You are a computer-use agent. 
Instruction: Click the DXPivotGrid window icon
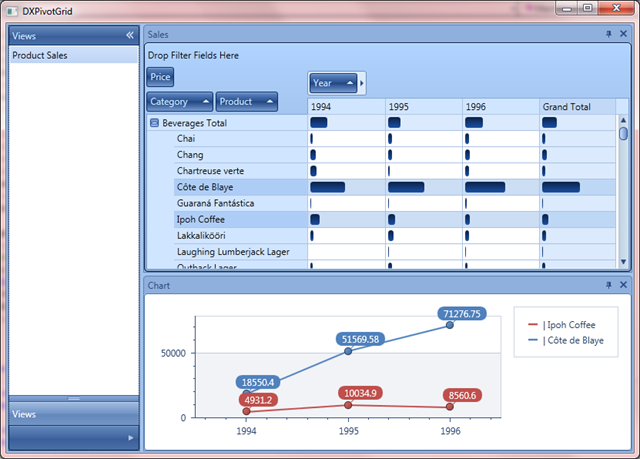point(12,11)
